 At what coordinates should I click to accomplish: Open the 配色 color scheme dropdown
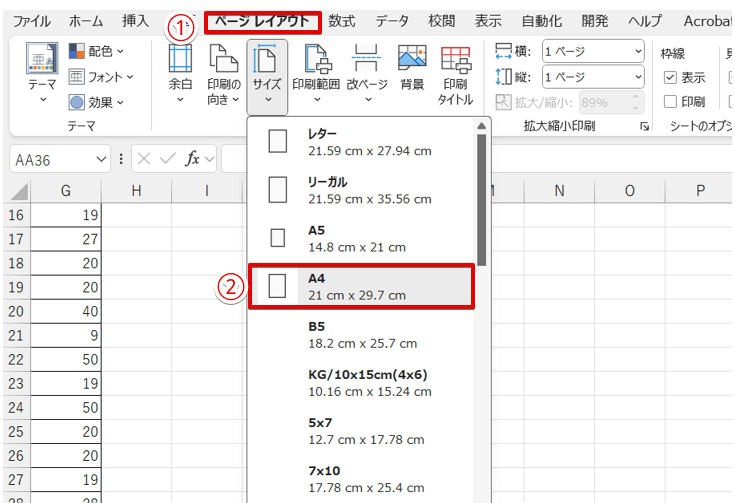[x=96, y=51]
